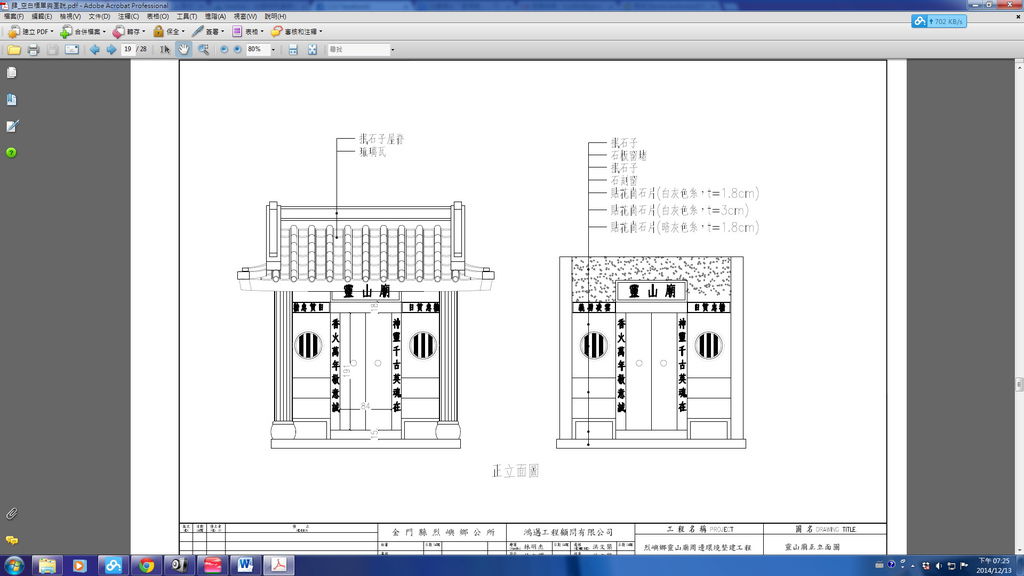
Task: Open the 檢視(V) menu
Action: tap(71, 16)
